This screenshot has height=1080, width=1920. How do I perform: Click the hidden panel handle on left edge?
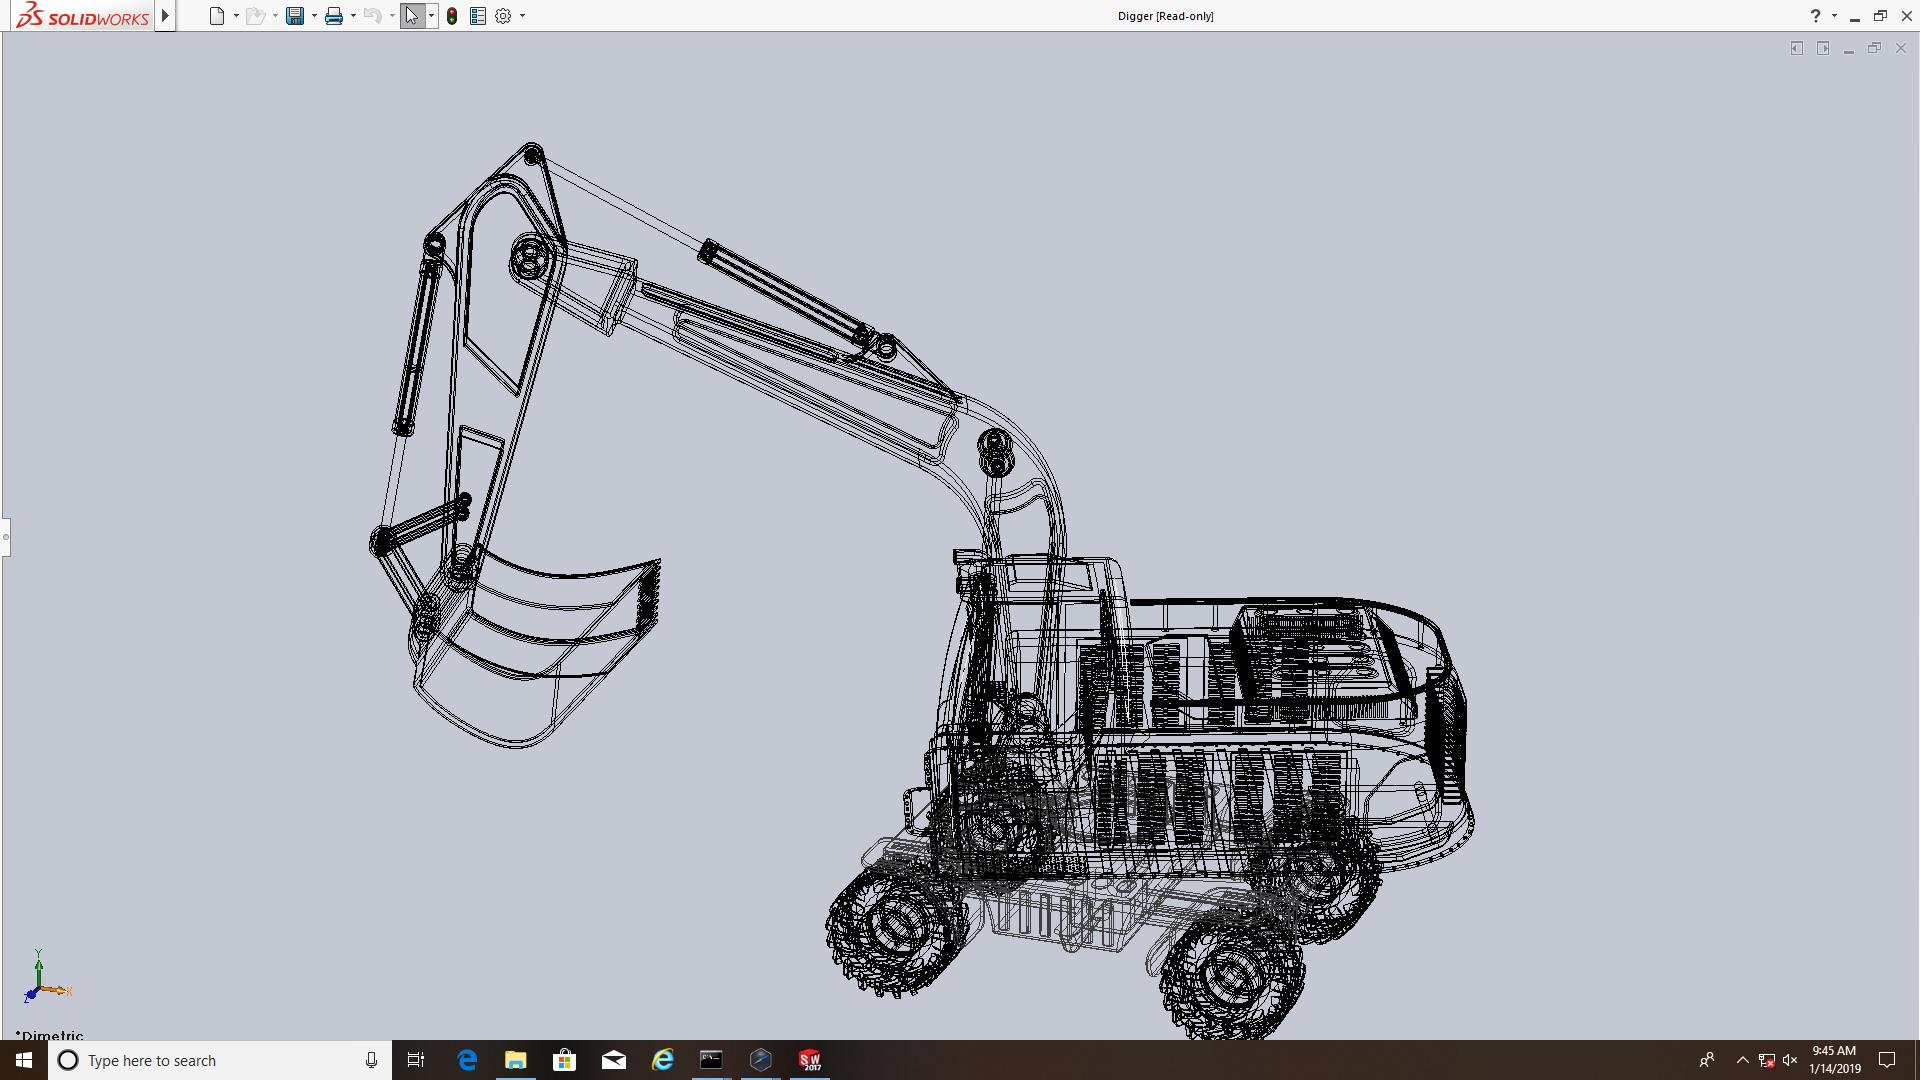pyautogui.click(x=5, y=537)
